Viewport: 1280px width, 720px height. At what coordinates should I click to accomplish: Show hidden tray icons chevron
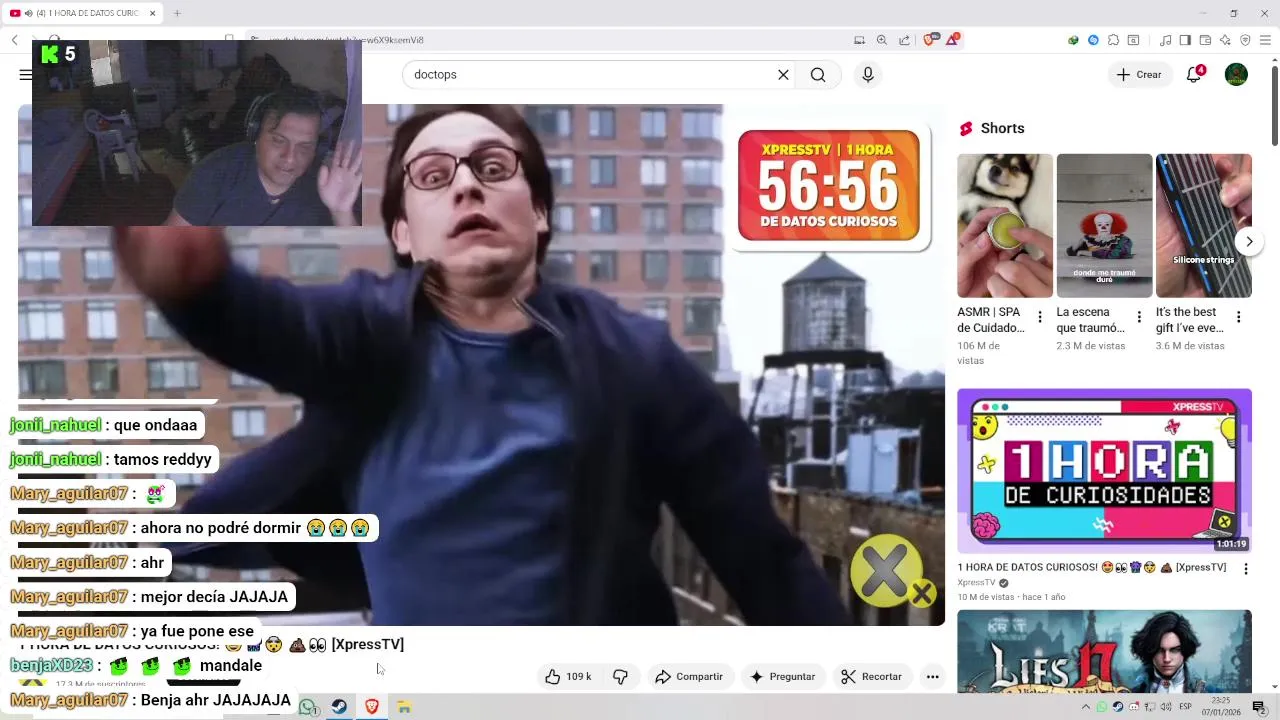pos(1086,707)
